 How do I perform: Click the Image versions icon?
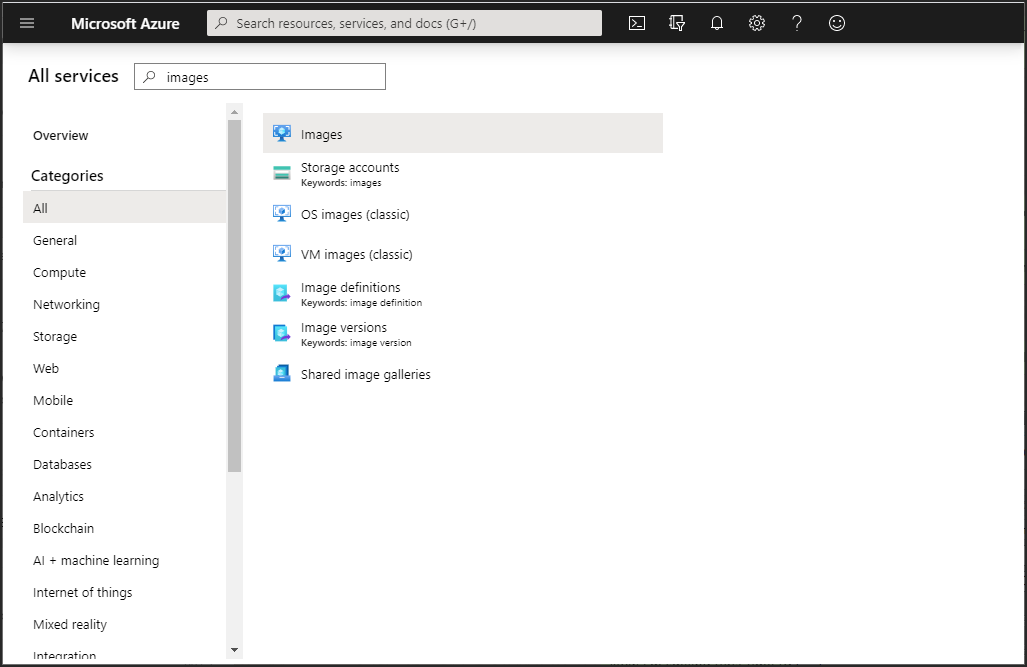[x=282, y=334]
